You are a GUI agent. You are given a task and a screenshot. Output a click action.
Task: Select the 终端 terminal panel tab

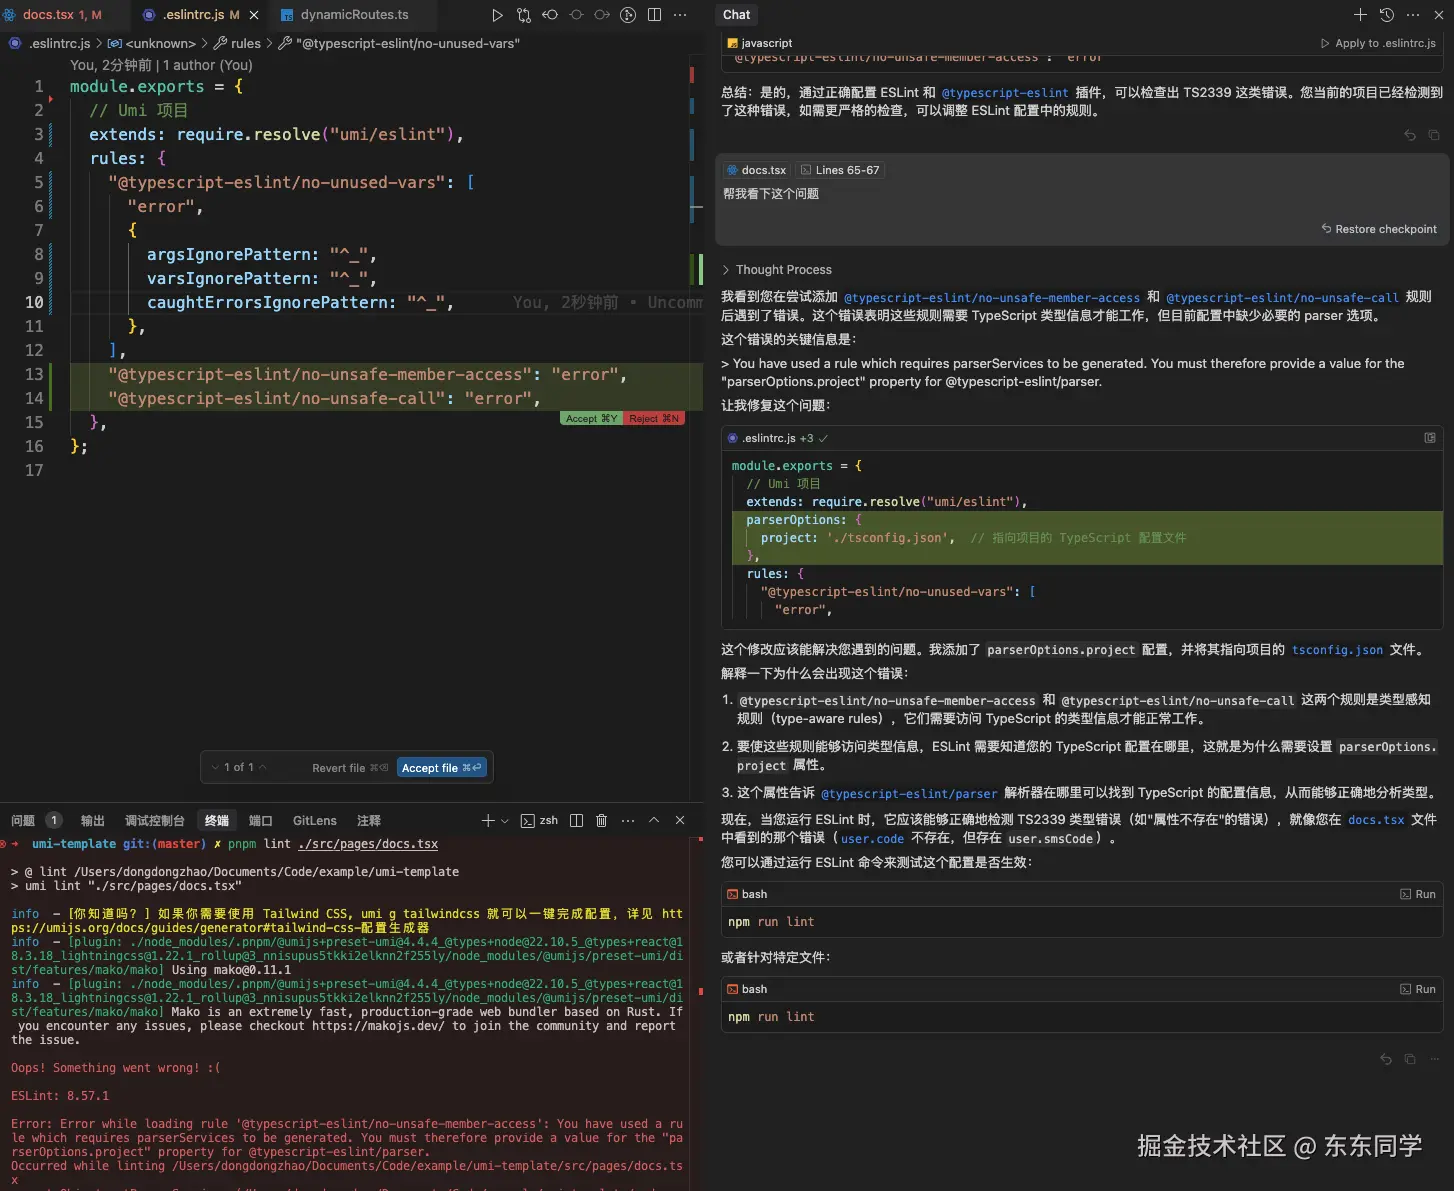217,820
